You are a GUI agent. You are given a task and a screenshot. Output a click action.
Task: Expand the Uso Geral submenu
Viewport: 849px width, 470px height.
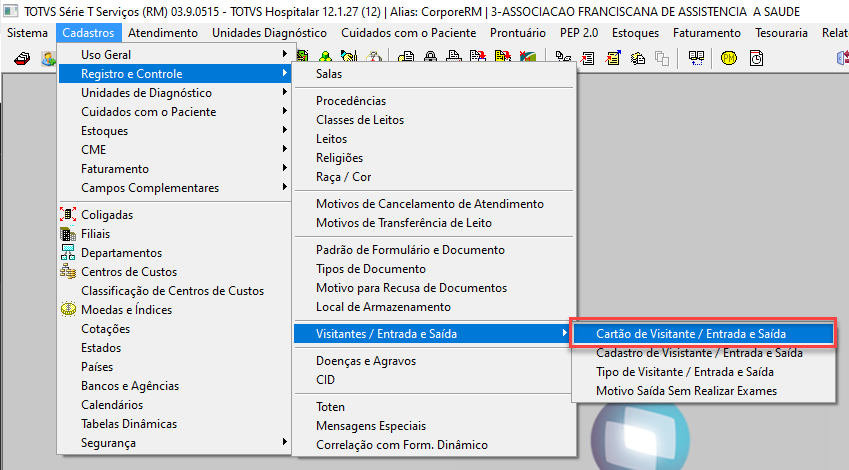click(x=175, y=55)
